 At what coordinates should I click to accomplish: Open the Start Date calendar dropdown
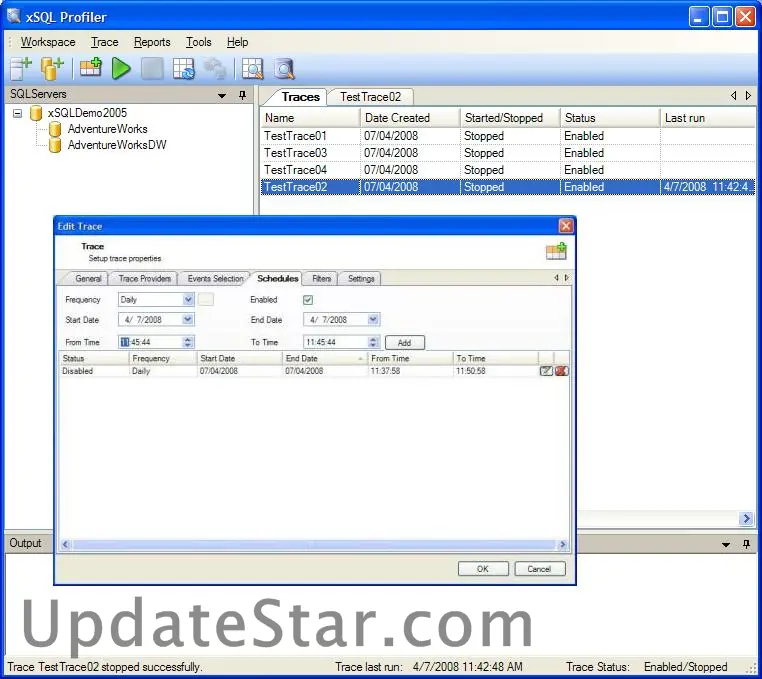188,319
